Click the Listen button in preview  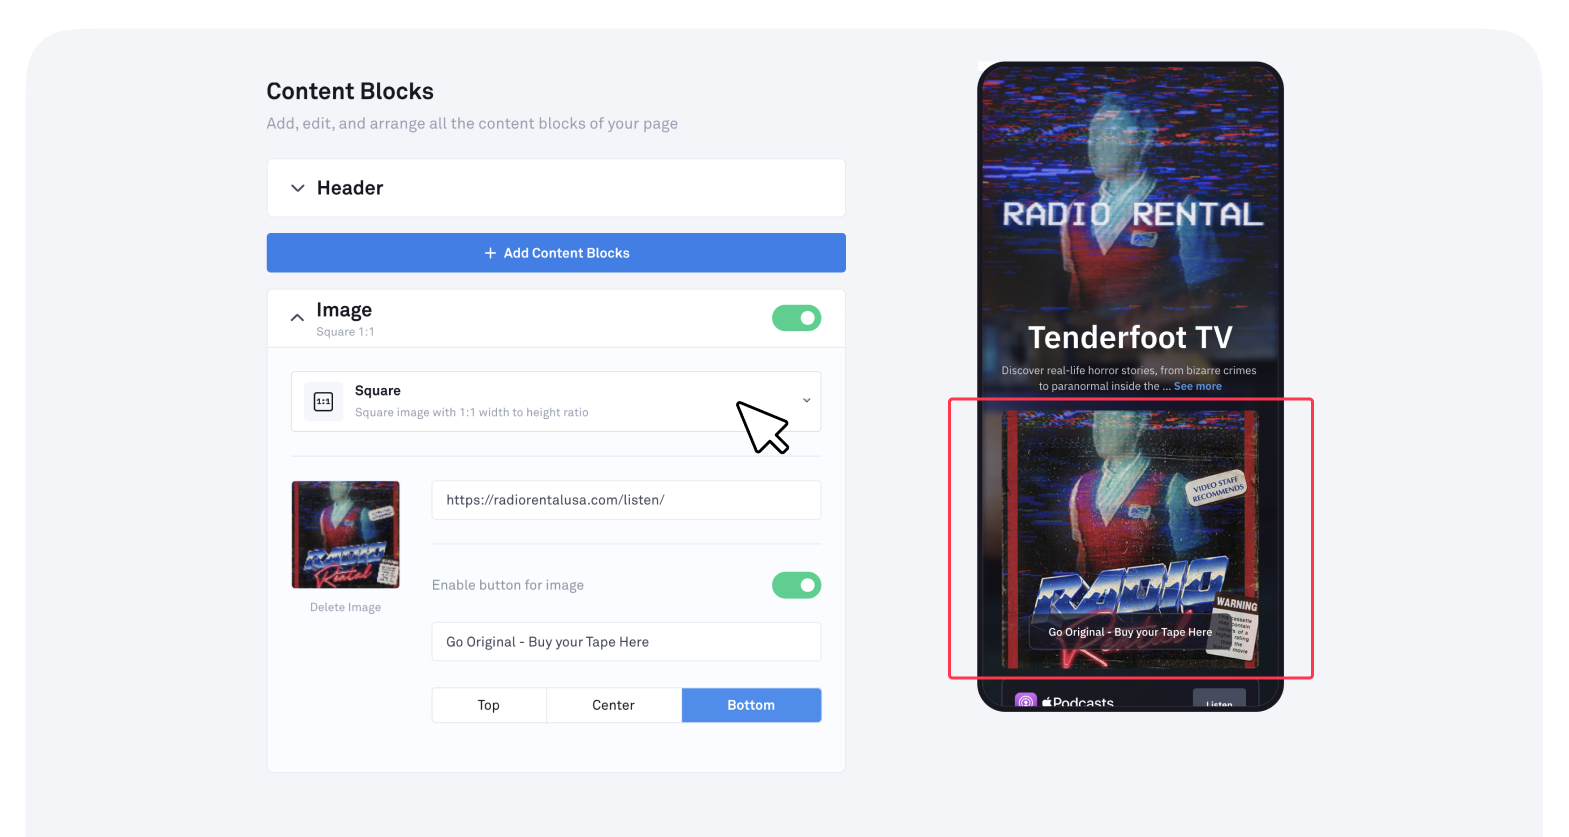click(x=1219, y=700)
